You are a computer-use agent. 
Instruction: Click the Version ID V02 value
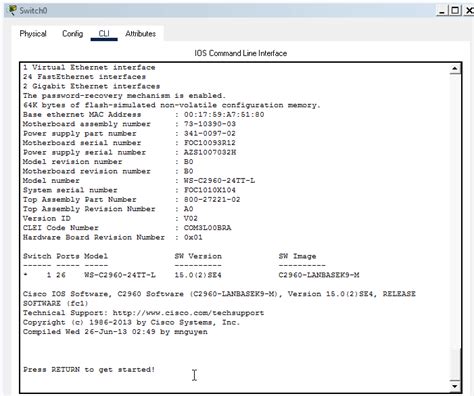(191, 218)
